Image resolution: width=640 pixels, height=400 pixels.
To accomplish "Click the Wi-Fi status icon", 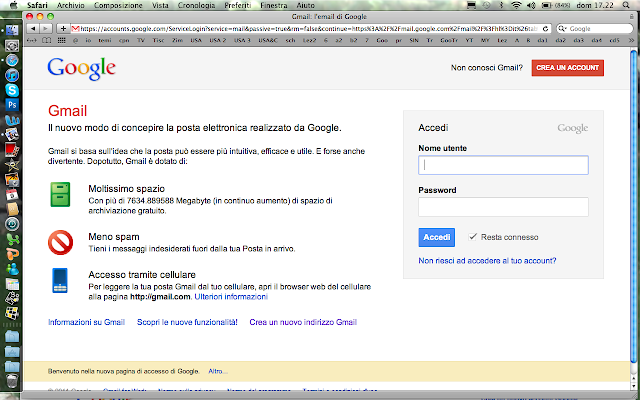I will 516,5.
